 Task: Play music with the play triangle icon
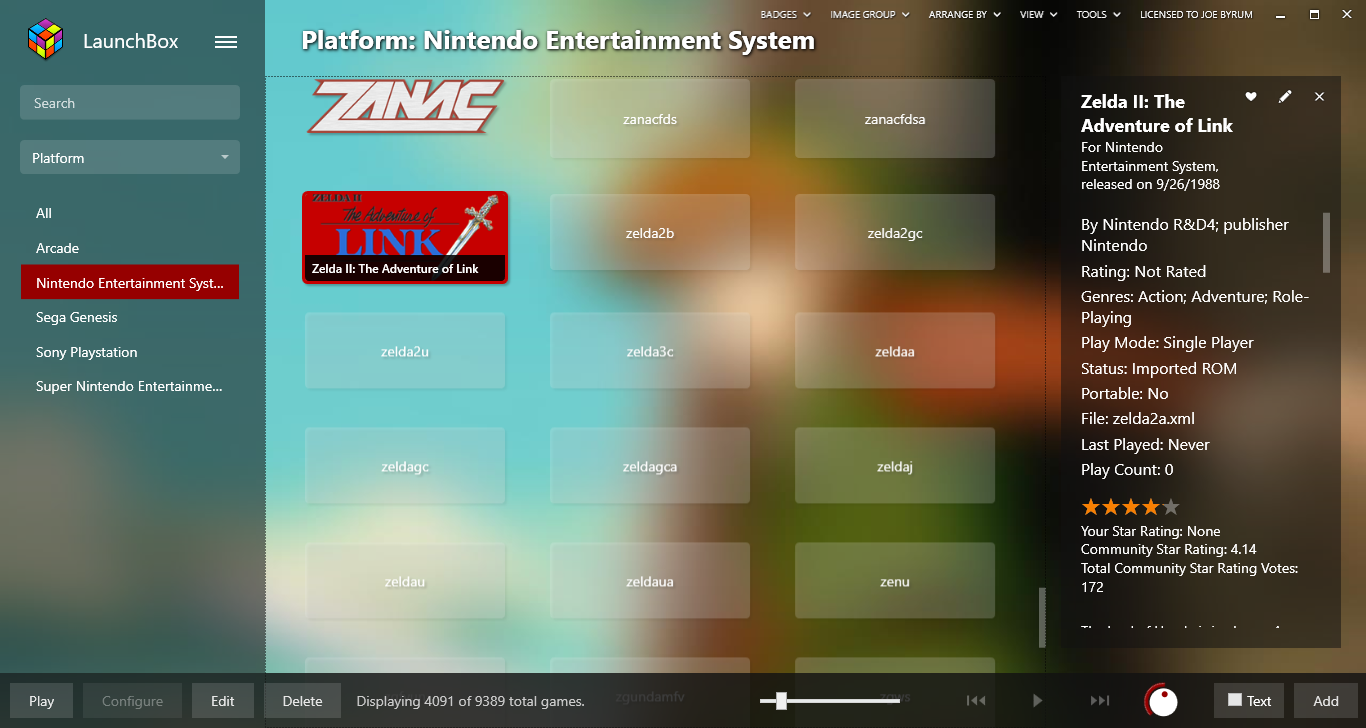(x=1038, y=701)
